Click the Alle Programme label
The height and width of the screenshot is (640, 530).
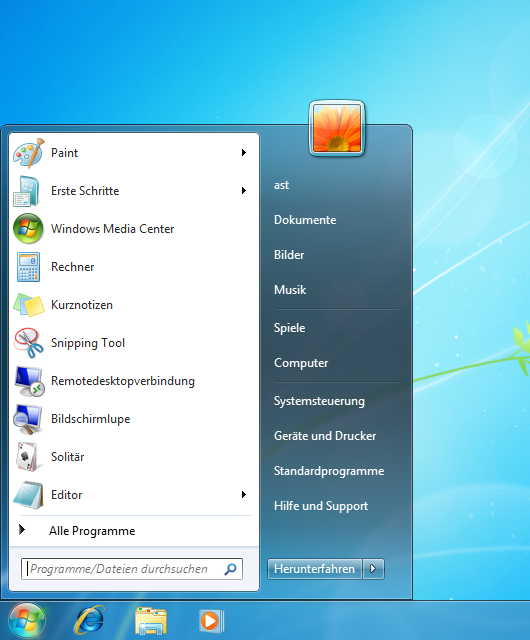tap(92, 531)
